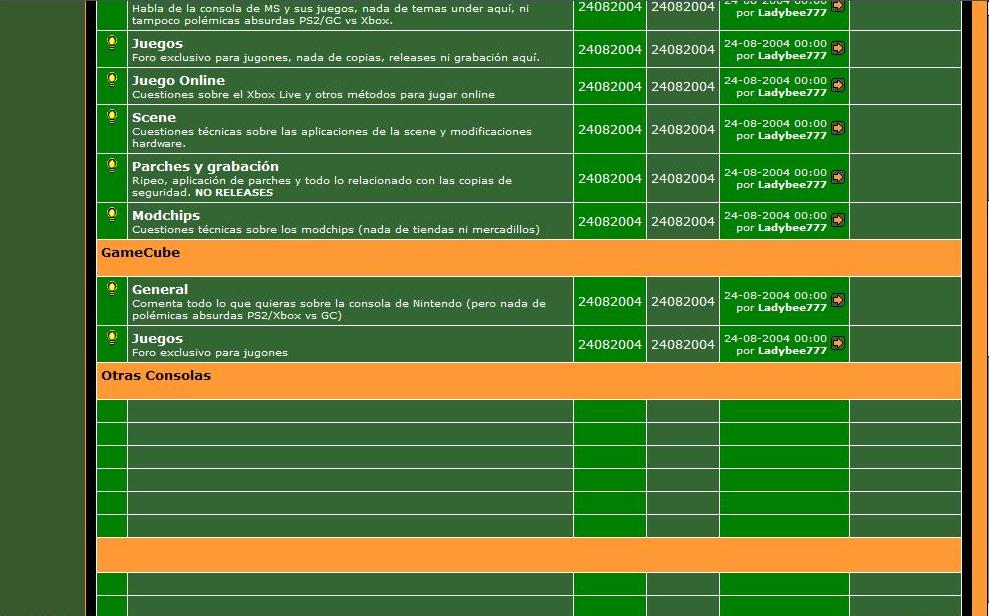Click the light bulb icon beside Scene
The width and height of the screenshot is (989, 616).
pos(112,116)
